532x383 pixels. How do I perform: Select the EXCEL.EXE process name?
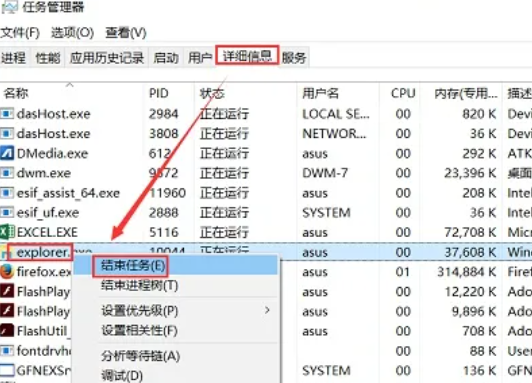pos(47,232)
